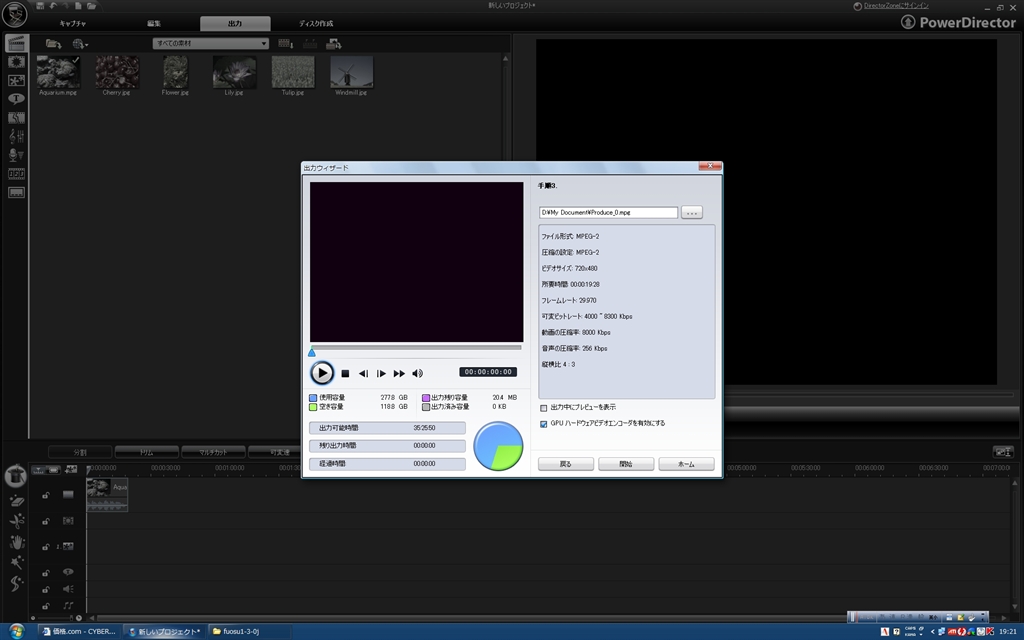Switch to the 編集 tab
This screenshot has height=640, width=1024.
[153, 23]
